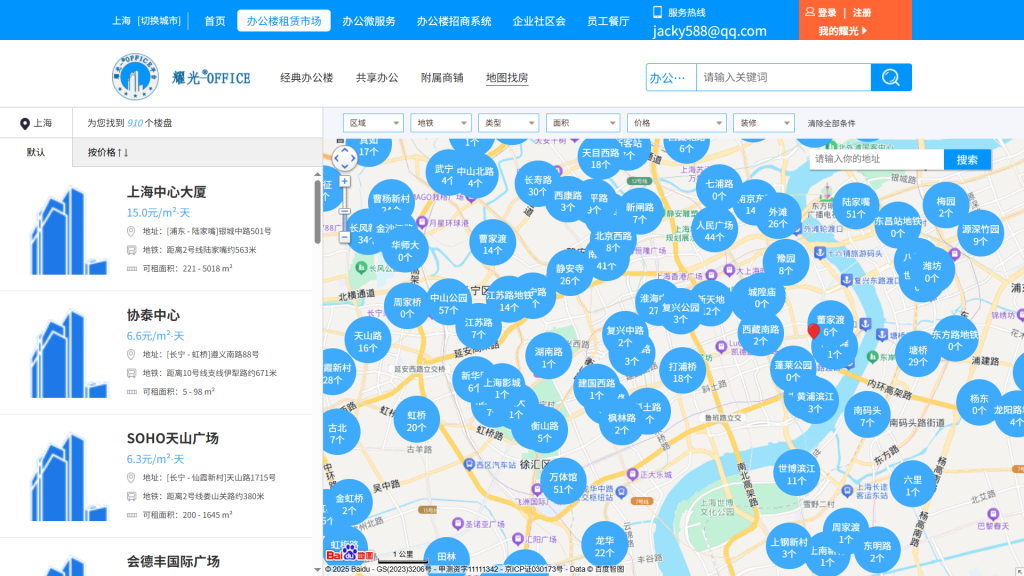Click the 静安寺 26个 cluster bubble
Image resolution: width=1024 pixels, height=576 pixels.
point(569,274)
